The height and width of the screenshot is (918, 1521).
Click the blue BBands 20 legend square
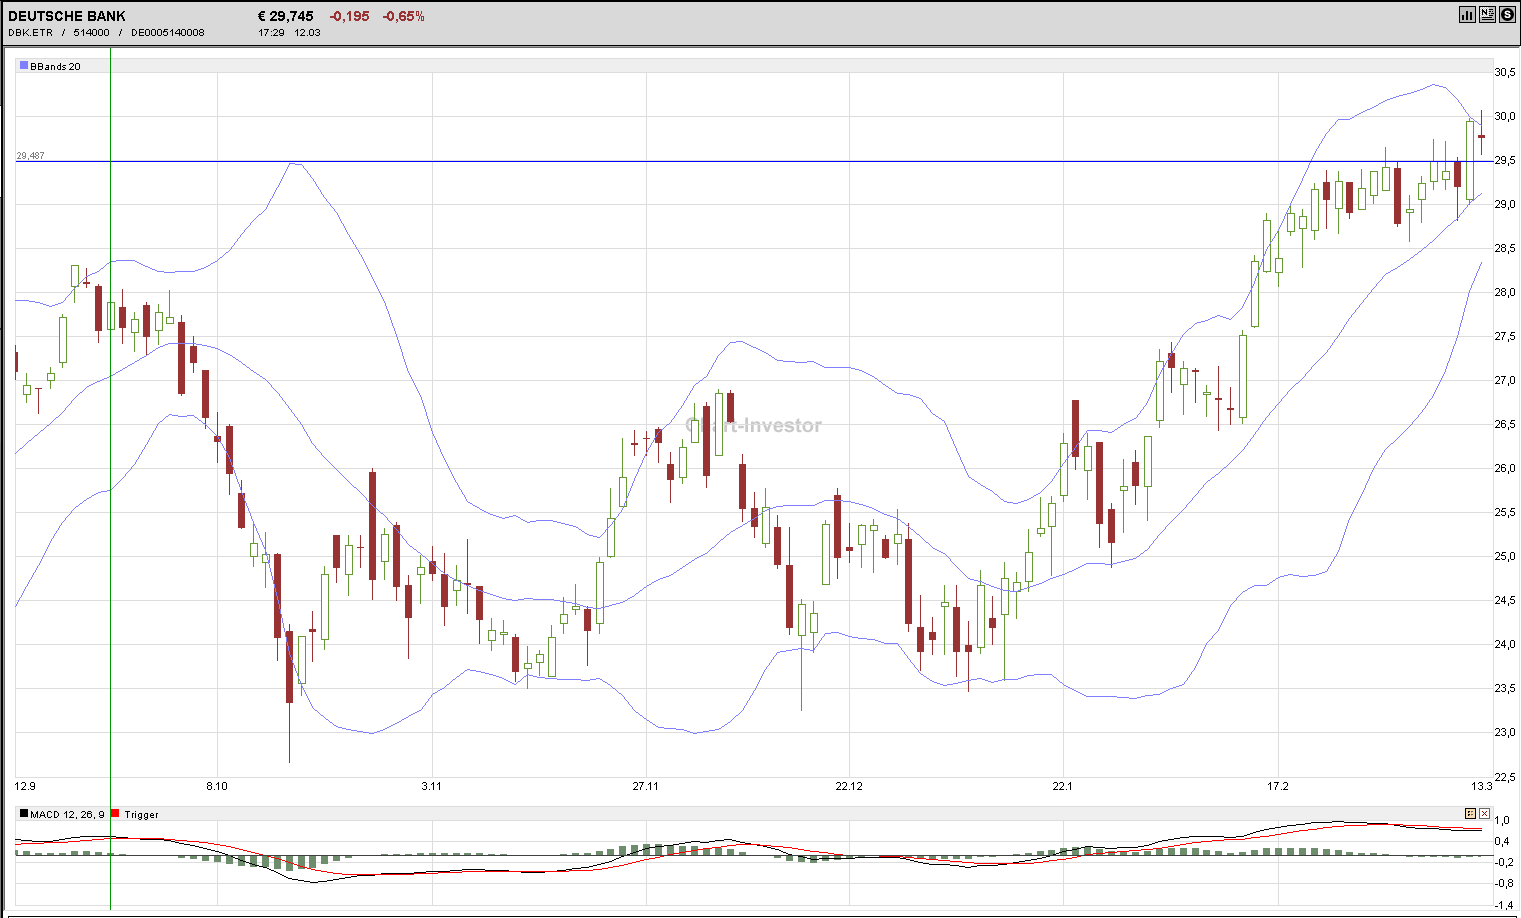[22, 65]
